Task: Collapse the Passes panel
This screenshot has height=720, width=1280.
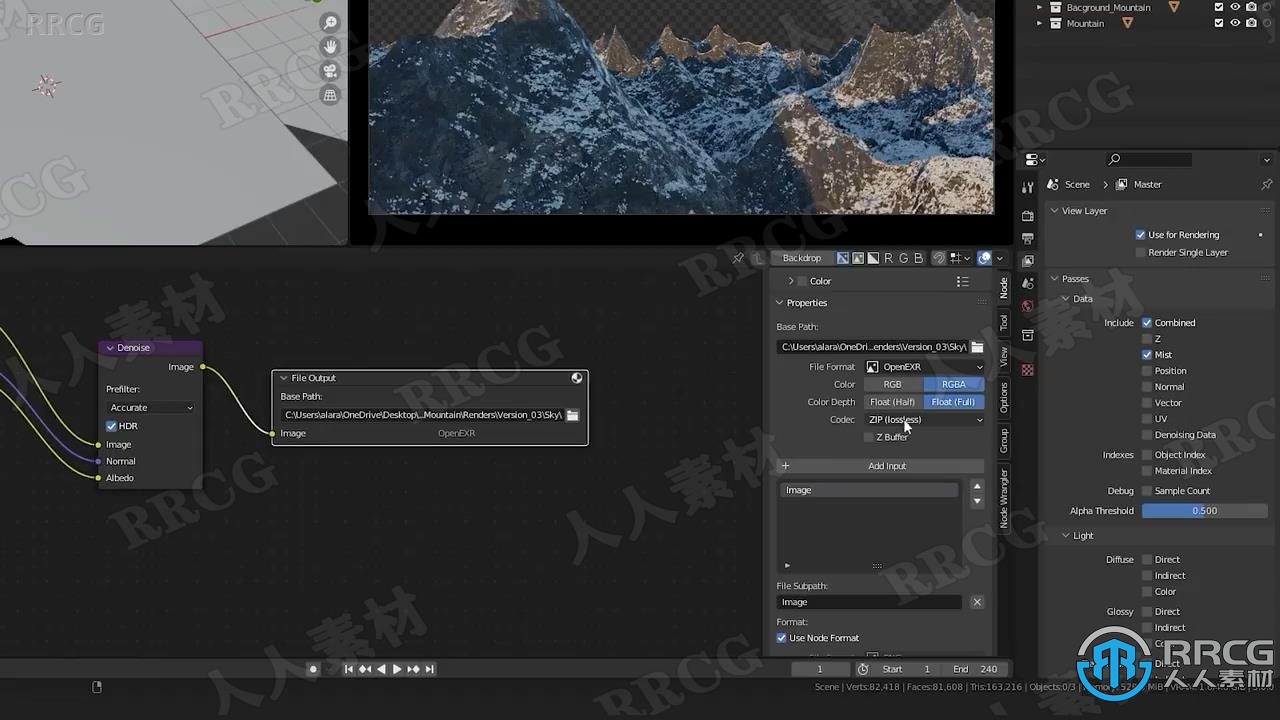Action: [x=1054, y=279]
